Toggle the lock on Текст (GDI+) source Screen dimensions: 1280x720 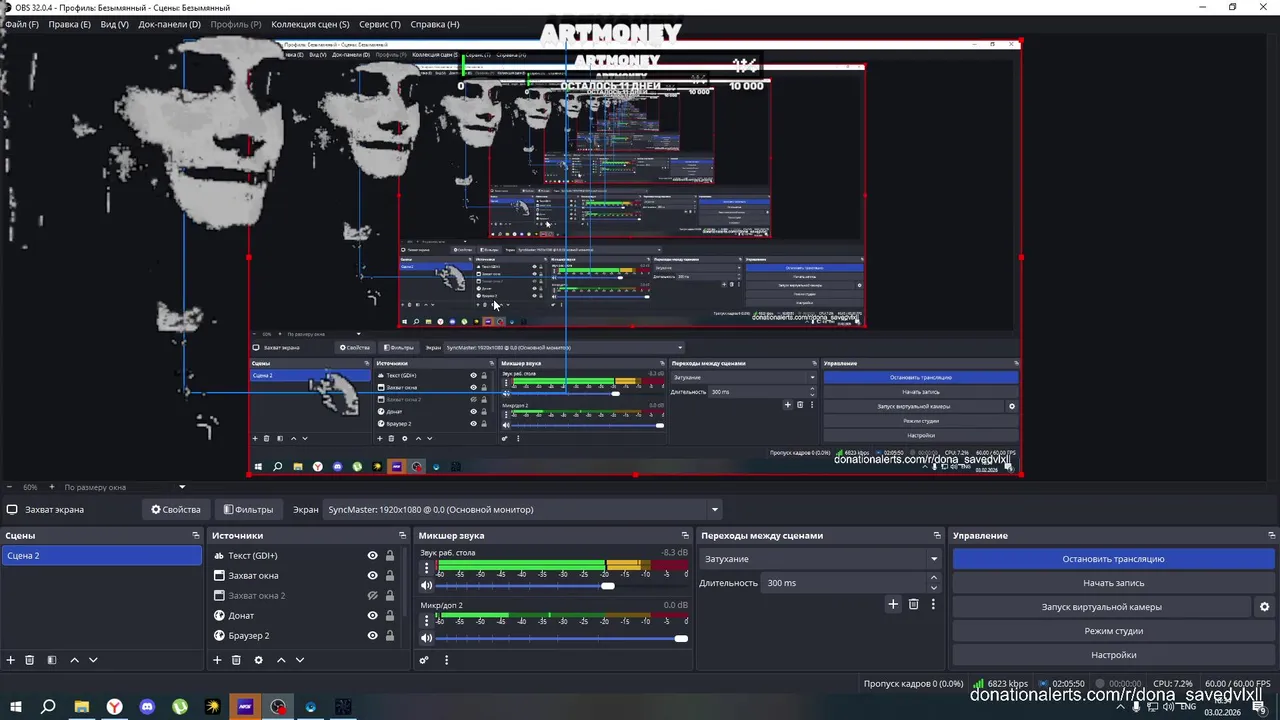390,556
